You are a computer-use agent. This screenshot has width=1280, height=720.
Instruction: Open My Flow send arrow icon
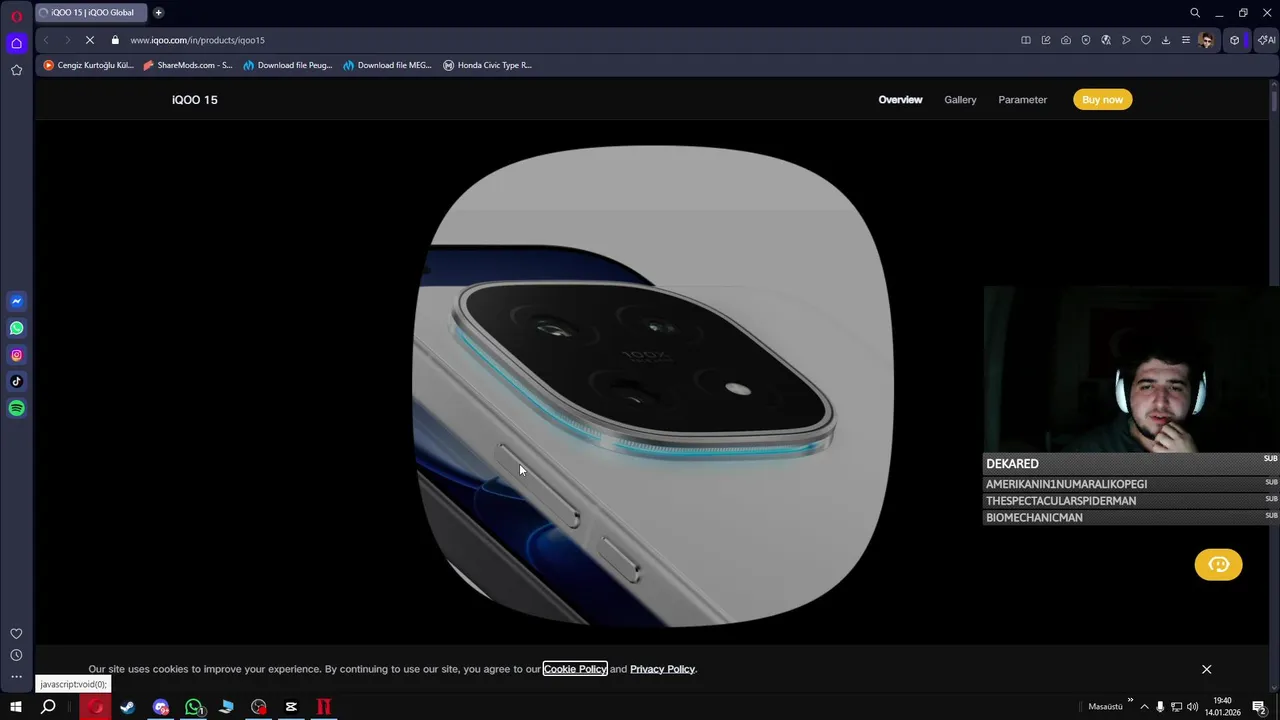(1126, 40)
